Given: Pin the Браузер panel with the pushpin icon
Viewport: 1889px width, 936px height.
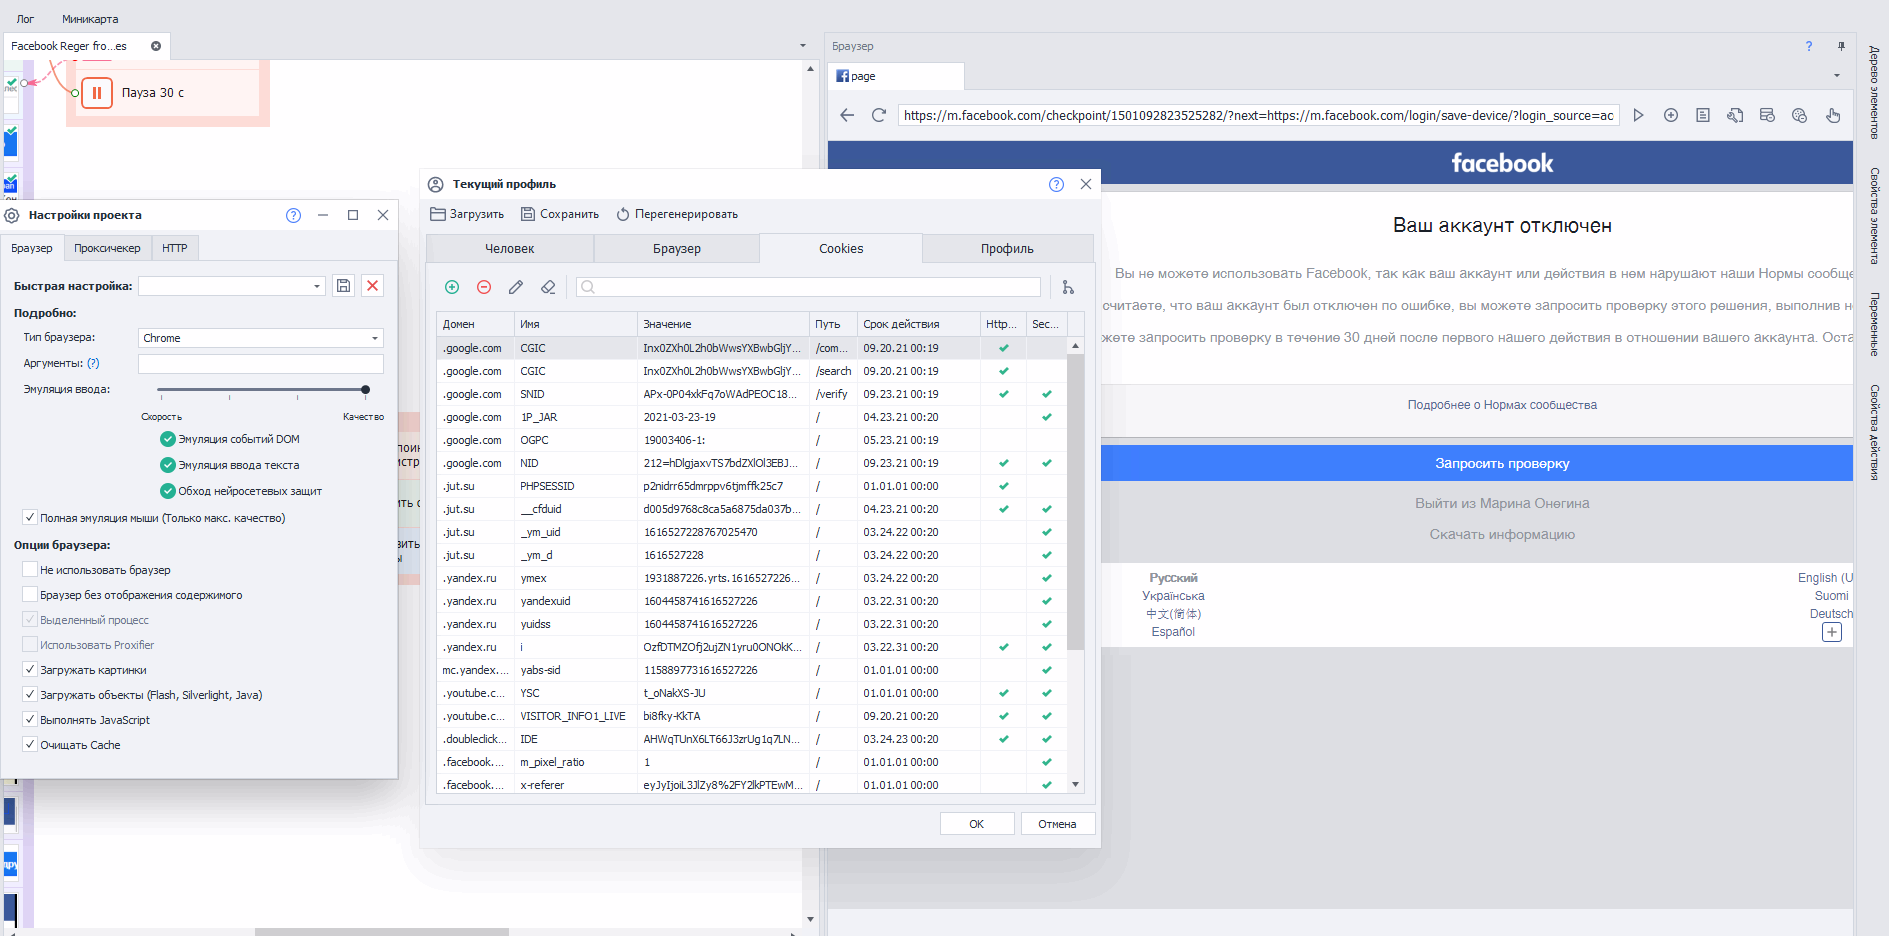Looking at the screenshot, I should pyautogui.click(x=1841, y=46).
